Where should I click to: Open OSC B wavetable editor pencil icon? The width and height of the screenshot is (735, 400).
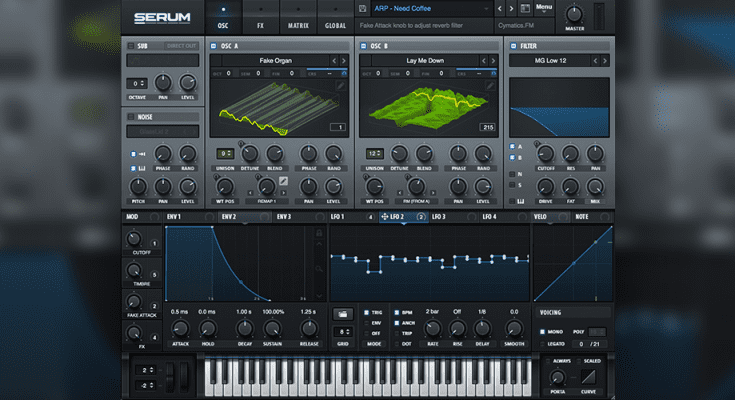coord(490,85)
